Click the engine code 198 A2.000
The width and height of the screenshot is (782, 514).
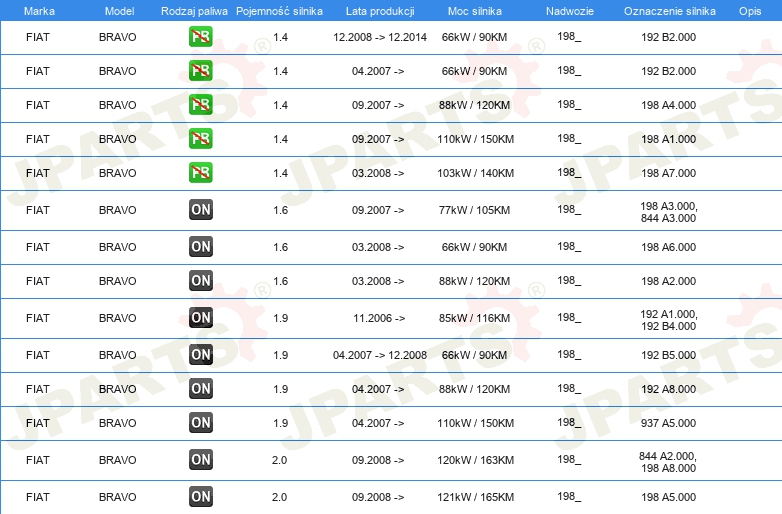[669, 281]
